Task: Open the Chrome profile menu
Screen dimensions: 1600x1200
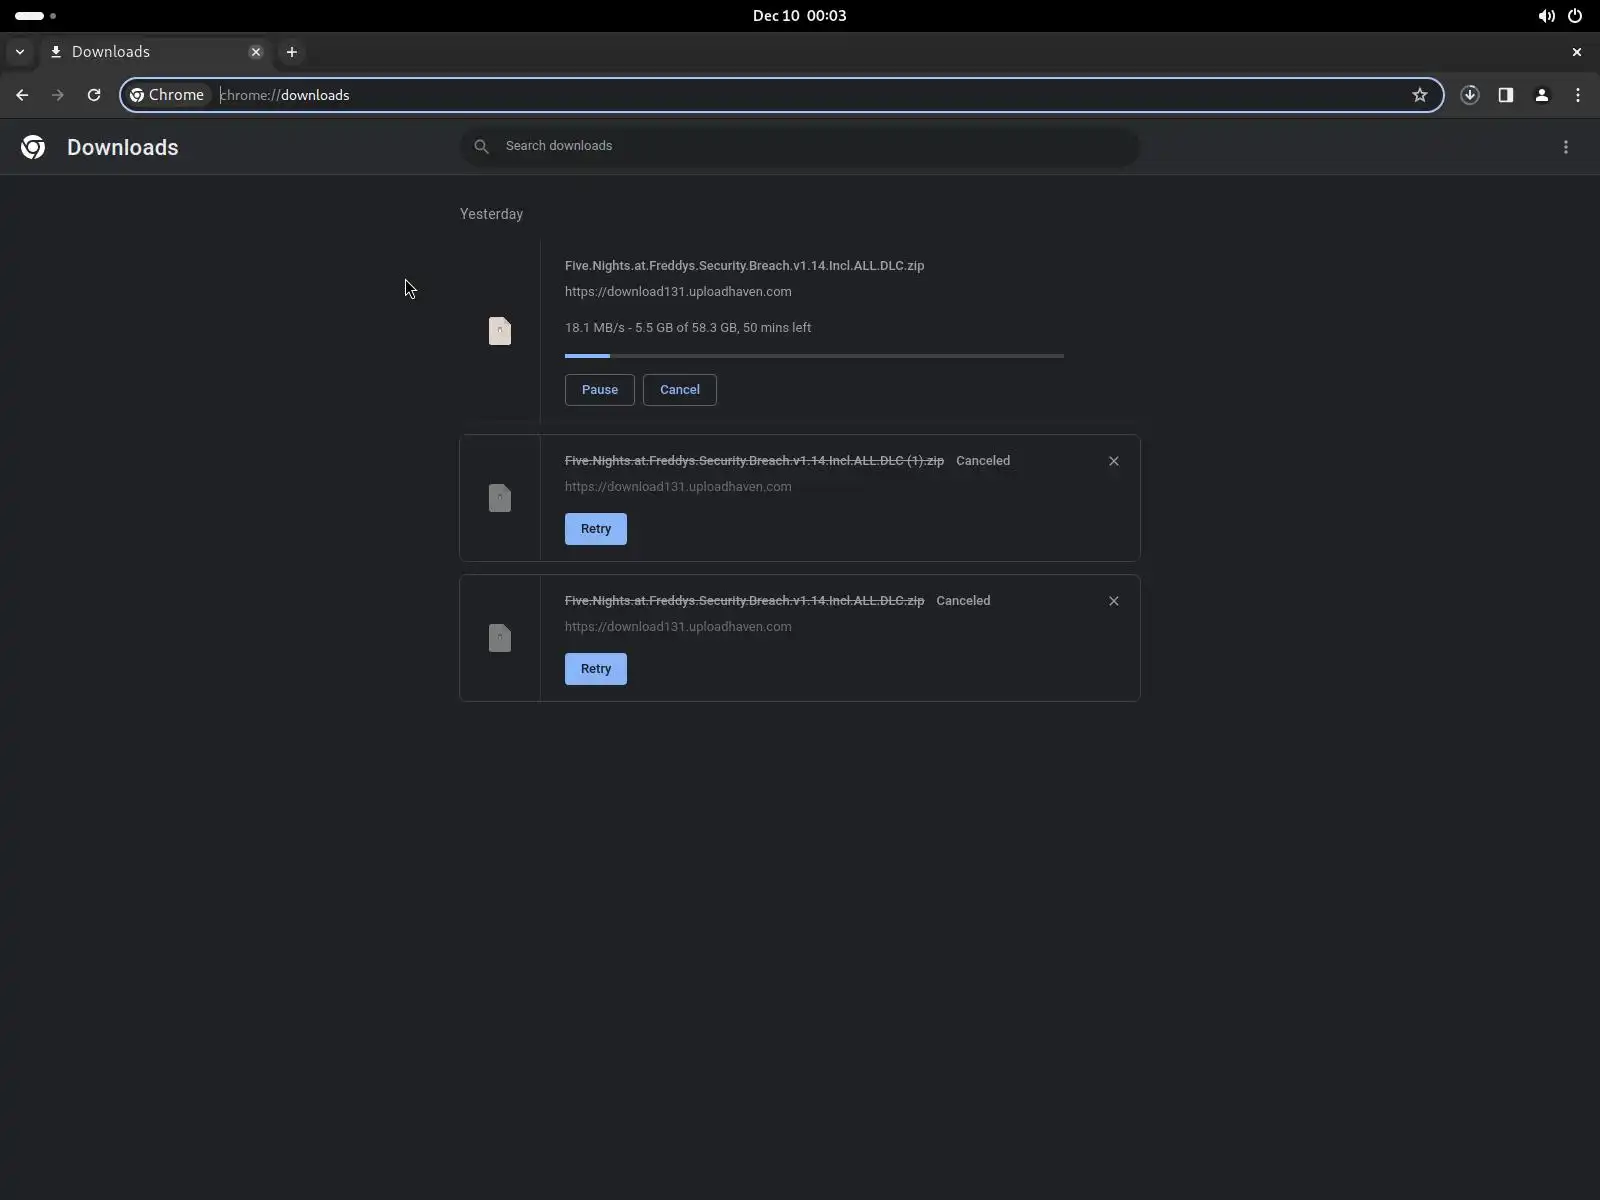Action: pos(1542,95)
